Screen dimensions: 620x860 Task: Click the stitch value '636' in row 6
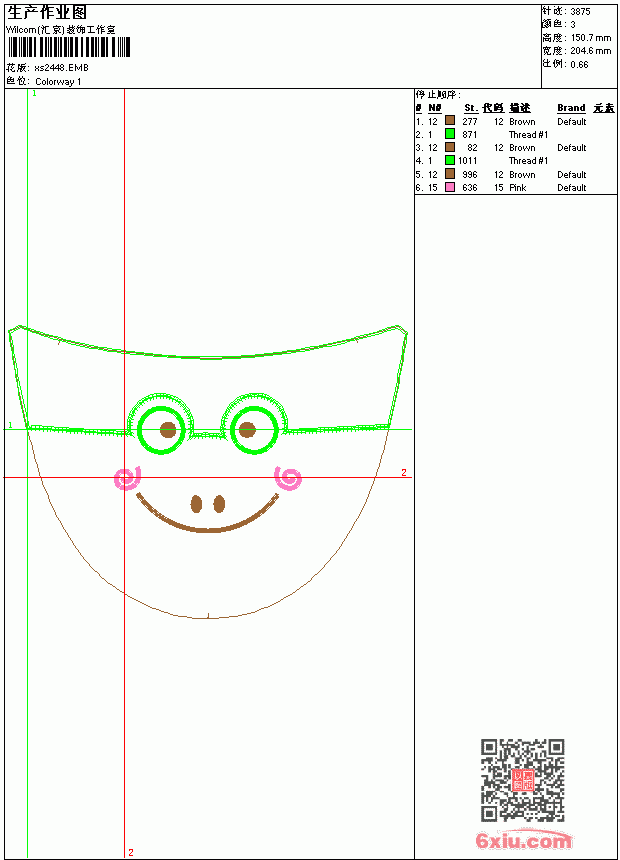coord(470,188)
